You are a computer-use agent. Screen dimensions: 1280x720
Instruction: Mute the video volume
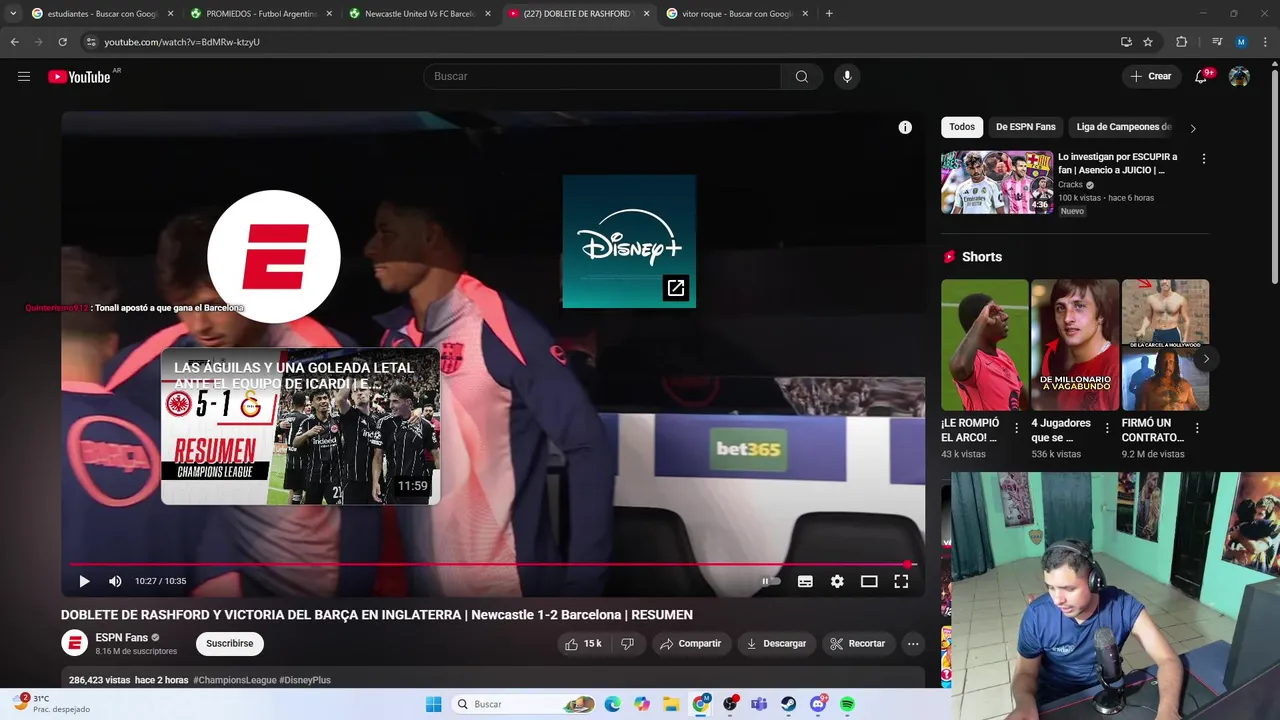(115, 581)
